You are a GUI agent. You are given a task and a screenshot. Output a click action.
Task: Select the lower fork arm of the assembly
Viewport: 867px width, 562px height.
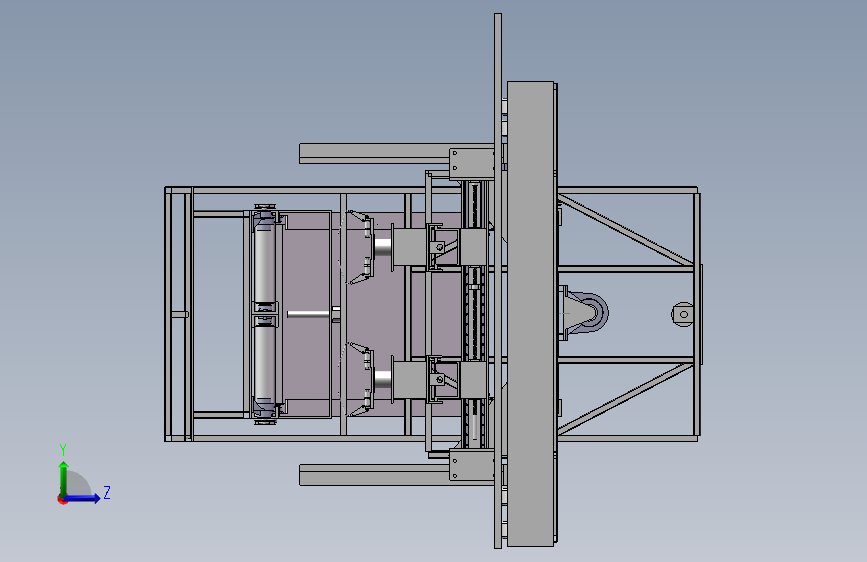374,475
